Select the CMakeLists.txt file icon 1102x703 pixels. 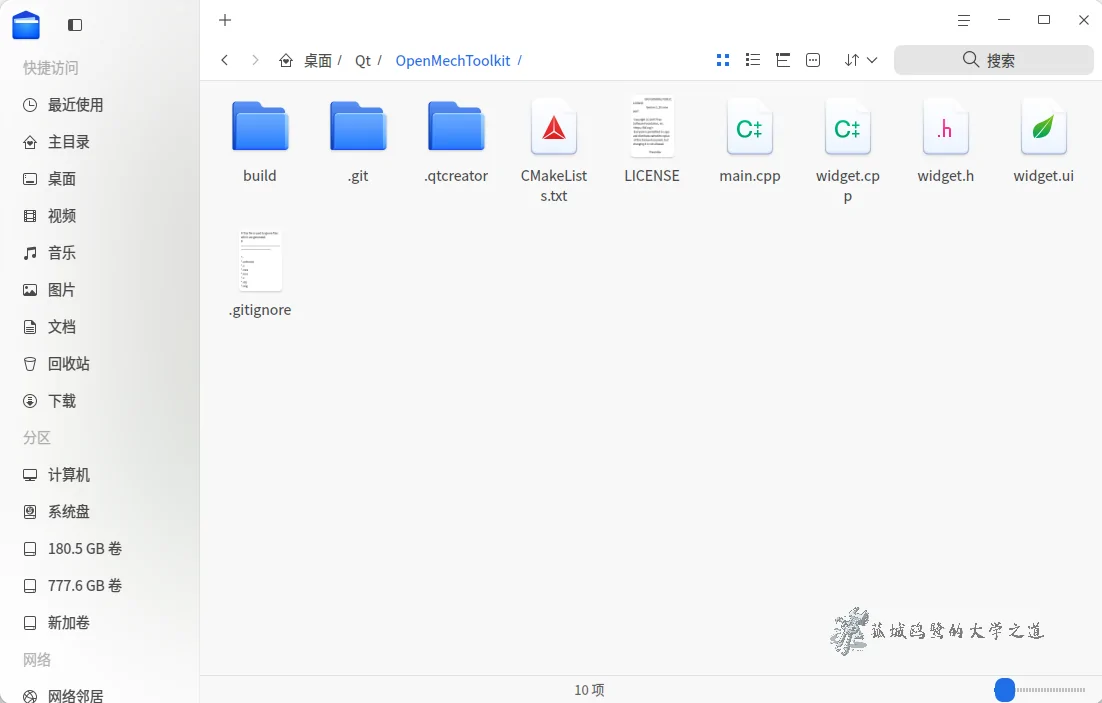click(554, 127)
